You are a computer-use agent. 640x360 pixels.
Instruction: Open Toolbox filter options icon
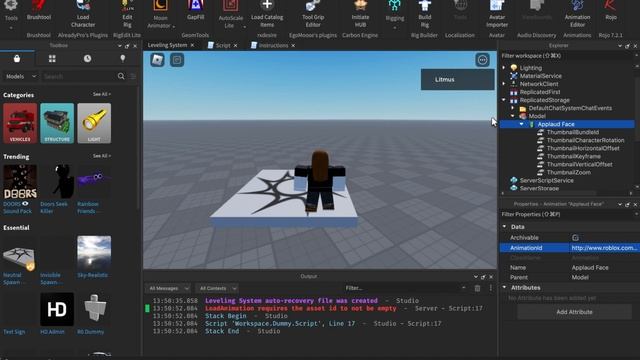(x=133, y=76)
